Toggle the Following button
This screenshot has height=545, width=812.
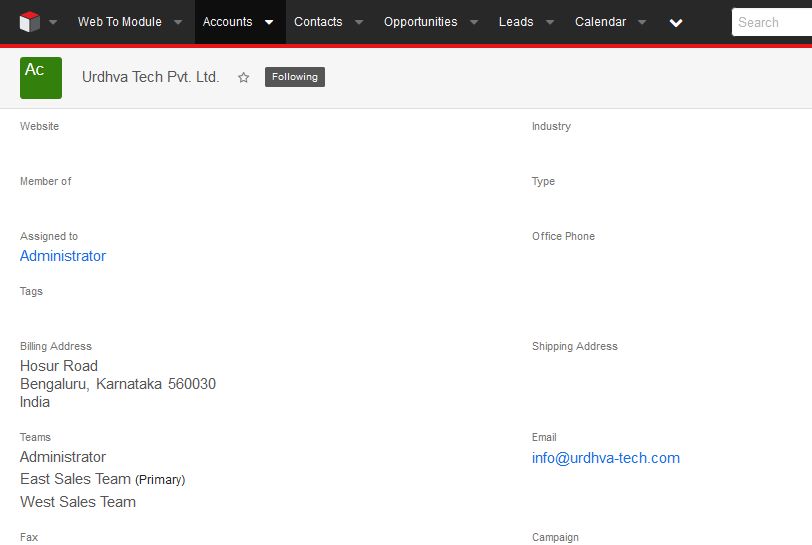295,77
